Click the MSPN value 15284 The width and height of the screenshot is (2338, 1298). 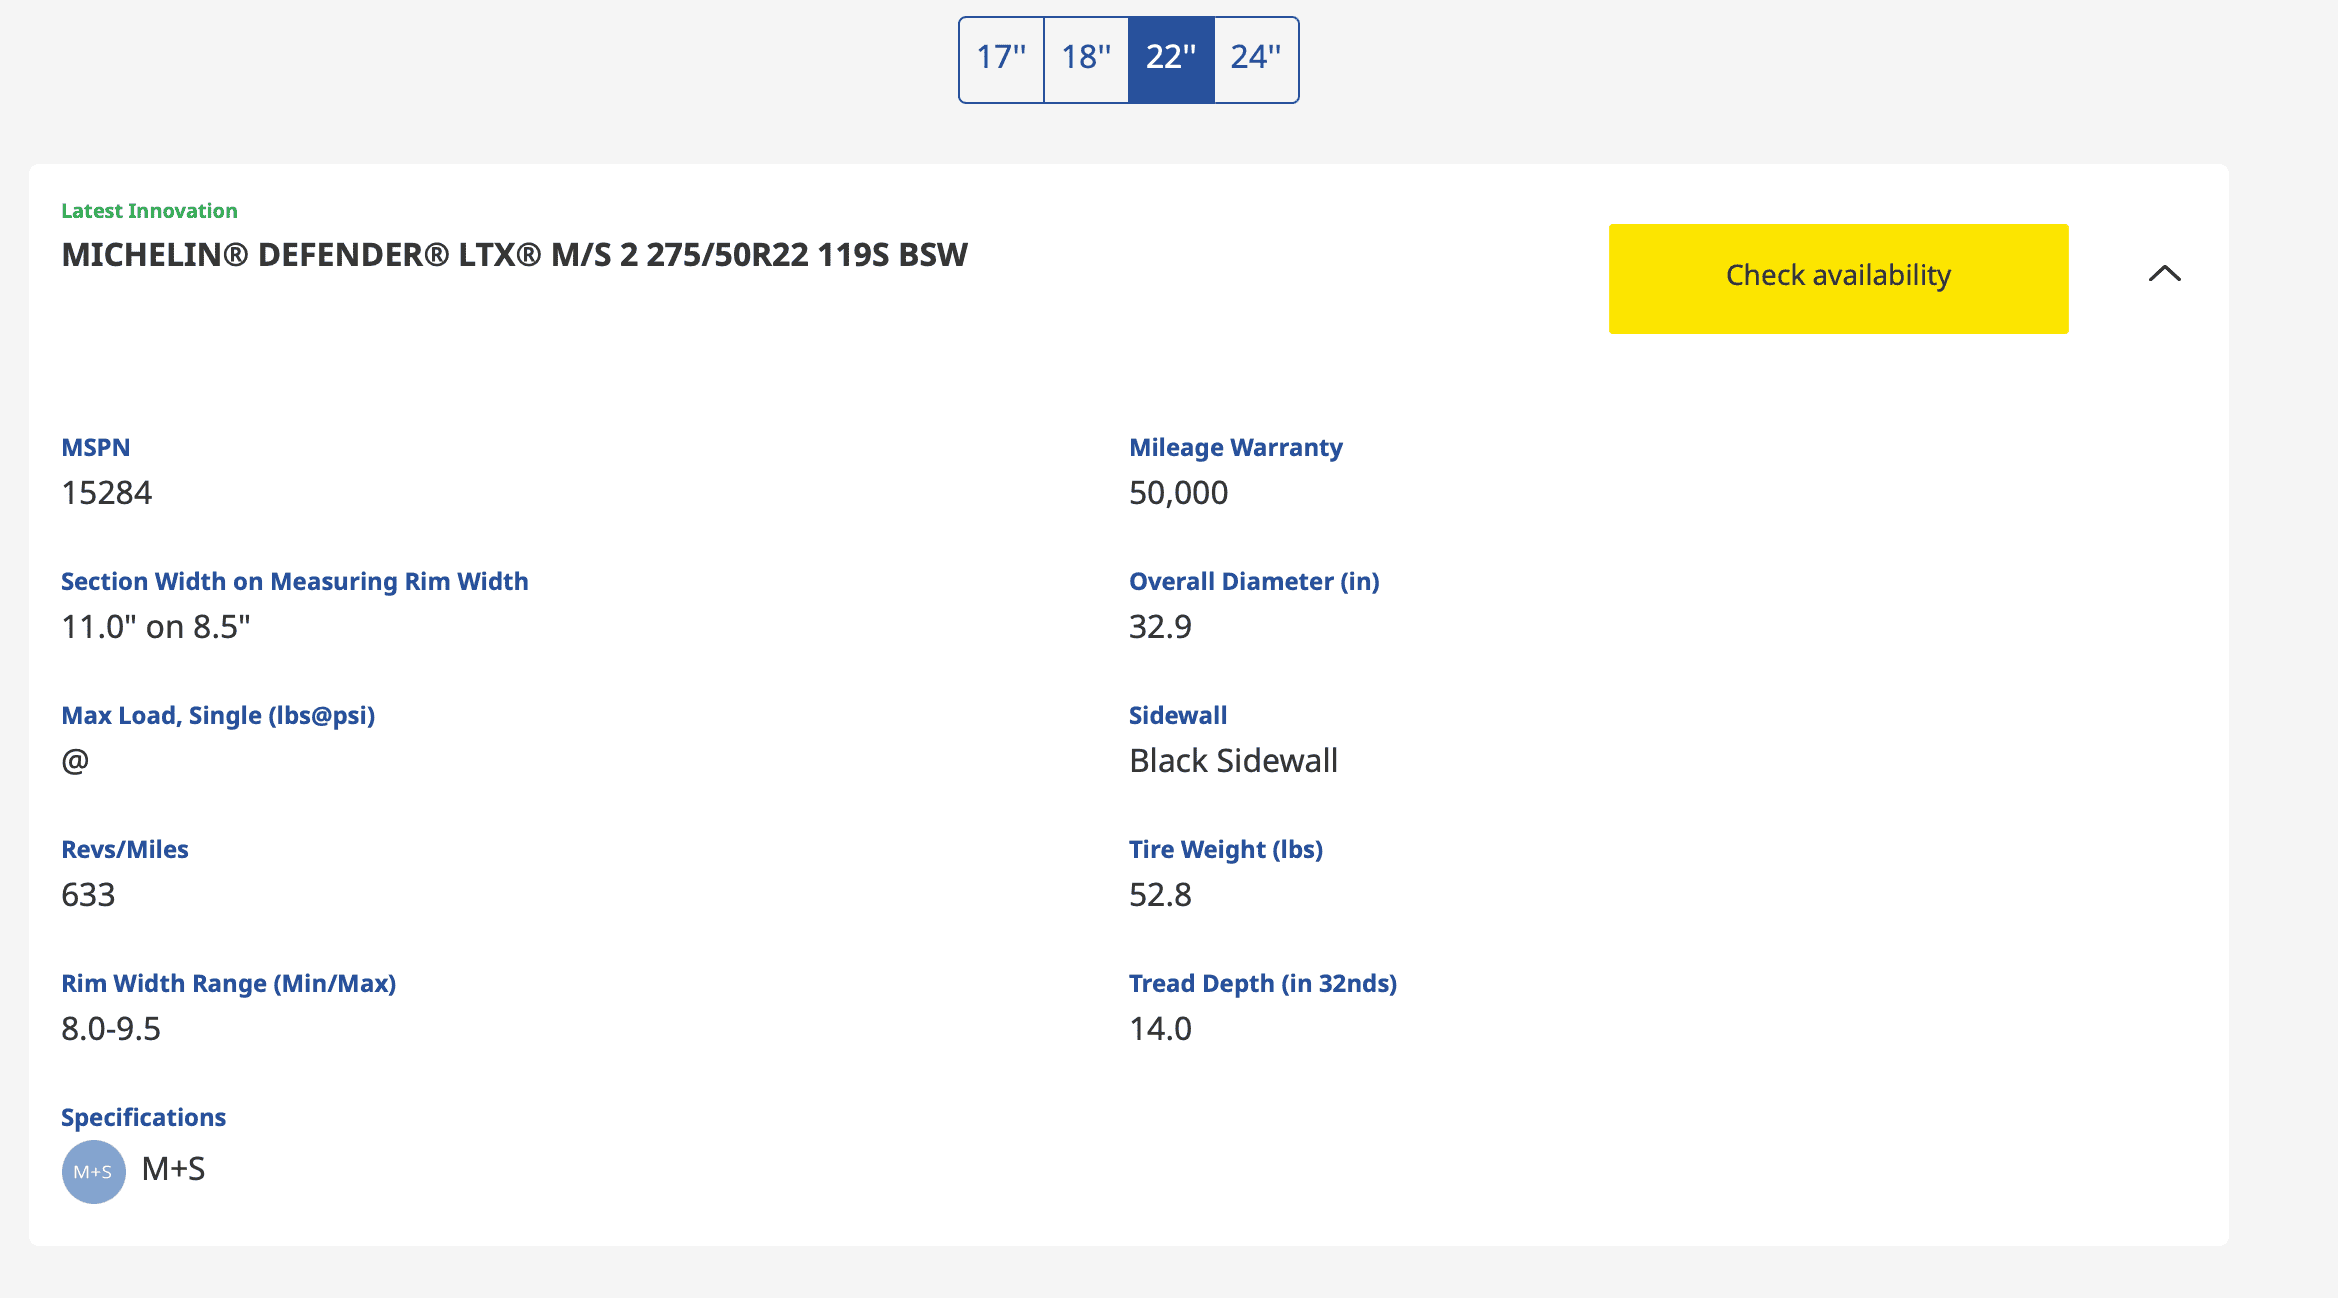pyautogui.click(x=107, y=493)
